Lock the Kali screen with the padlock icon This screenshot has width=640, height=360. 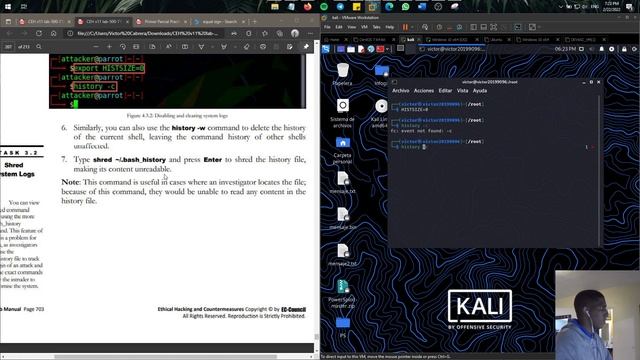pyautogui.click(x=624, y=49)
